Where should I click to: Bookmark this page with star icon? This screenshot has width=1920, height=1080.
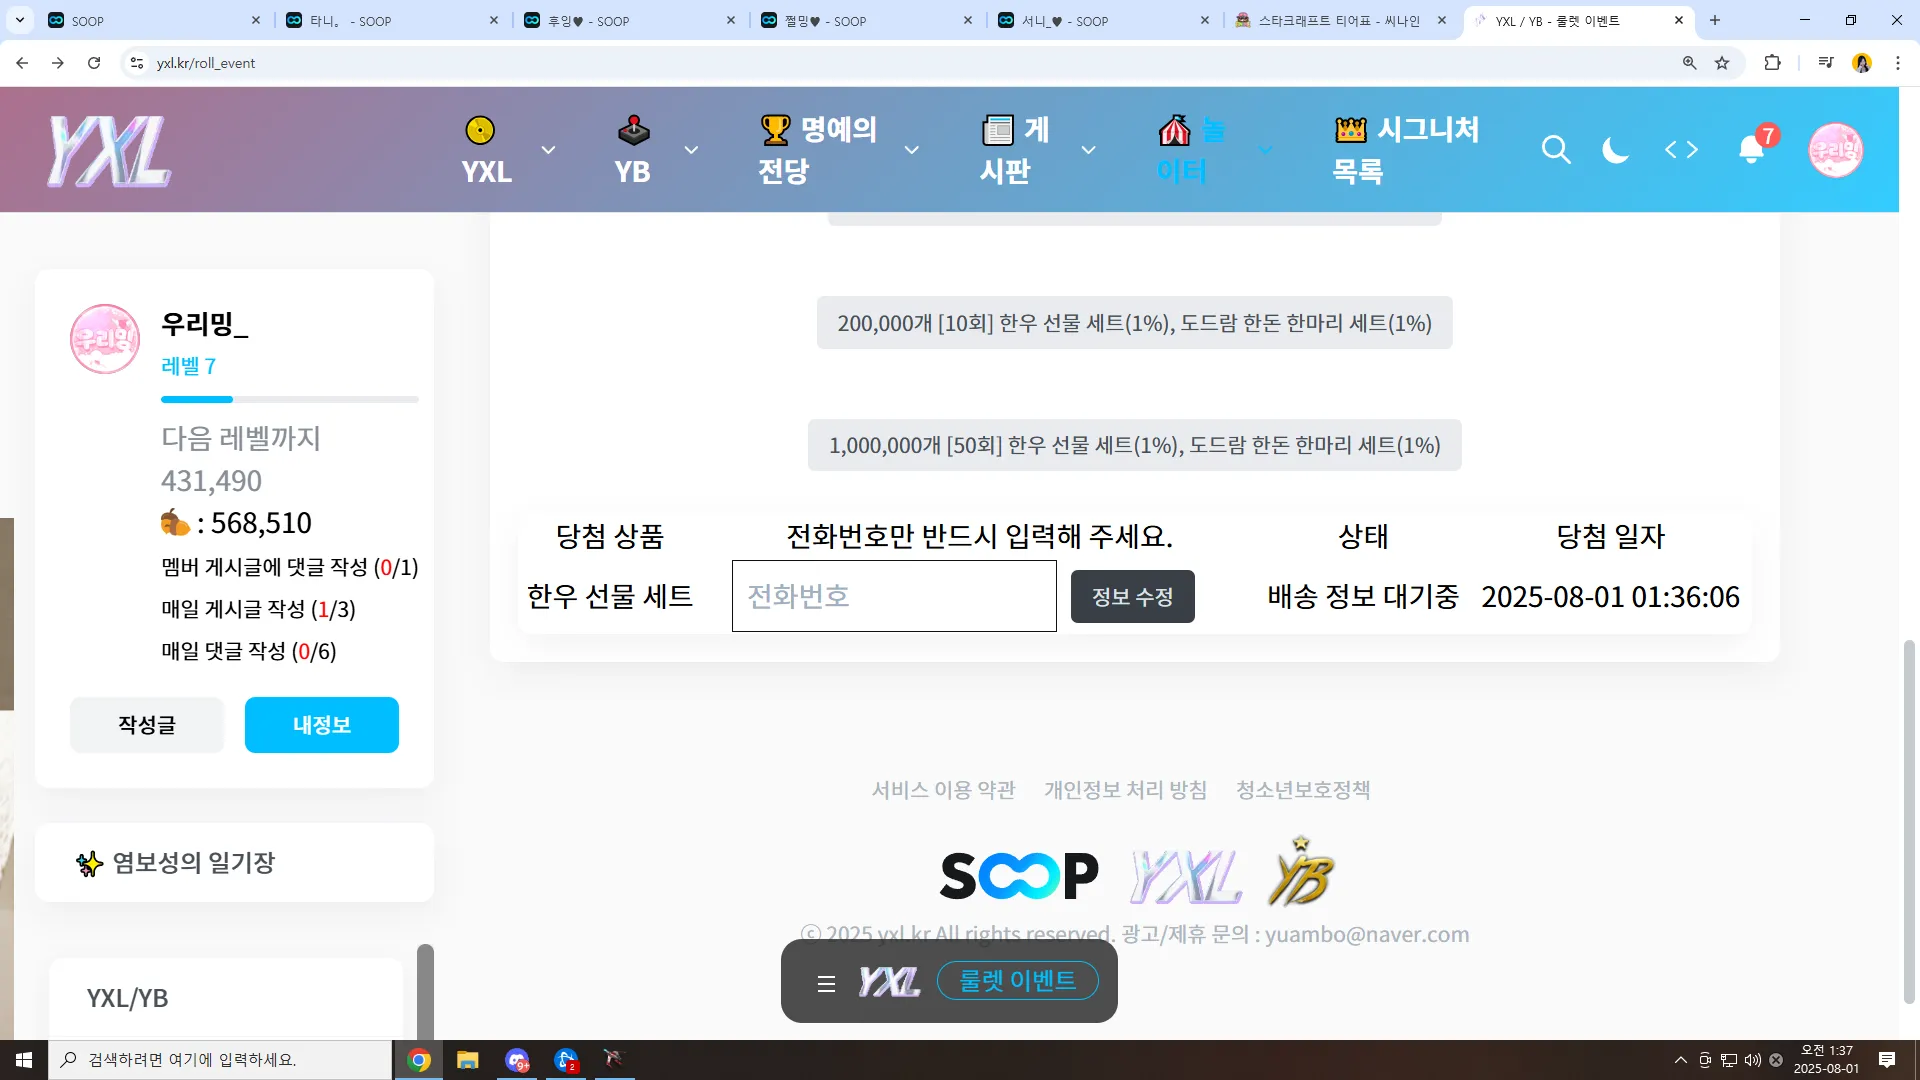[x=1722, y=63]
